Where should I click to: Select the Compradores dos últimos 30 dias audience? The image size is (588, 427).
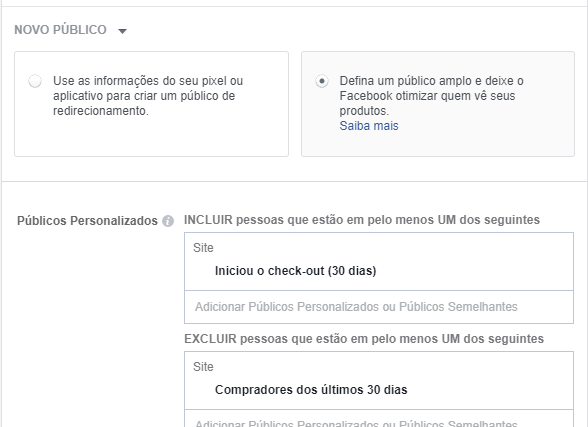tap(311, 390)
